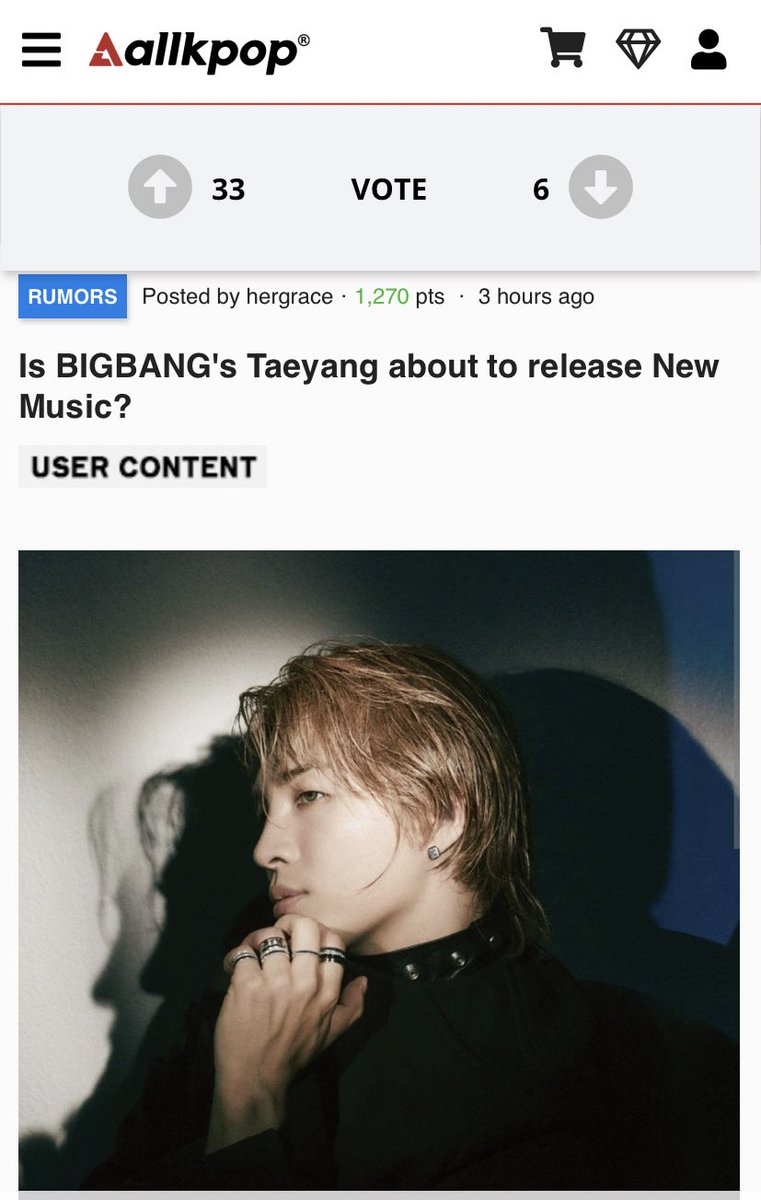761x1200 pixels.
Task: Downvote the article with the down arrow
Action: click(x=601, y=187)
